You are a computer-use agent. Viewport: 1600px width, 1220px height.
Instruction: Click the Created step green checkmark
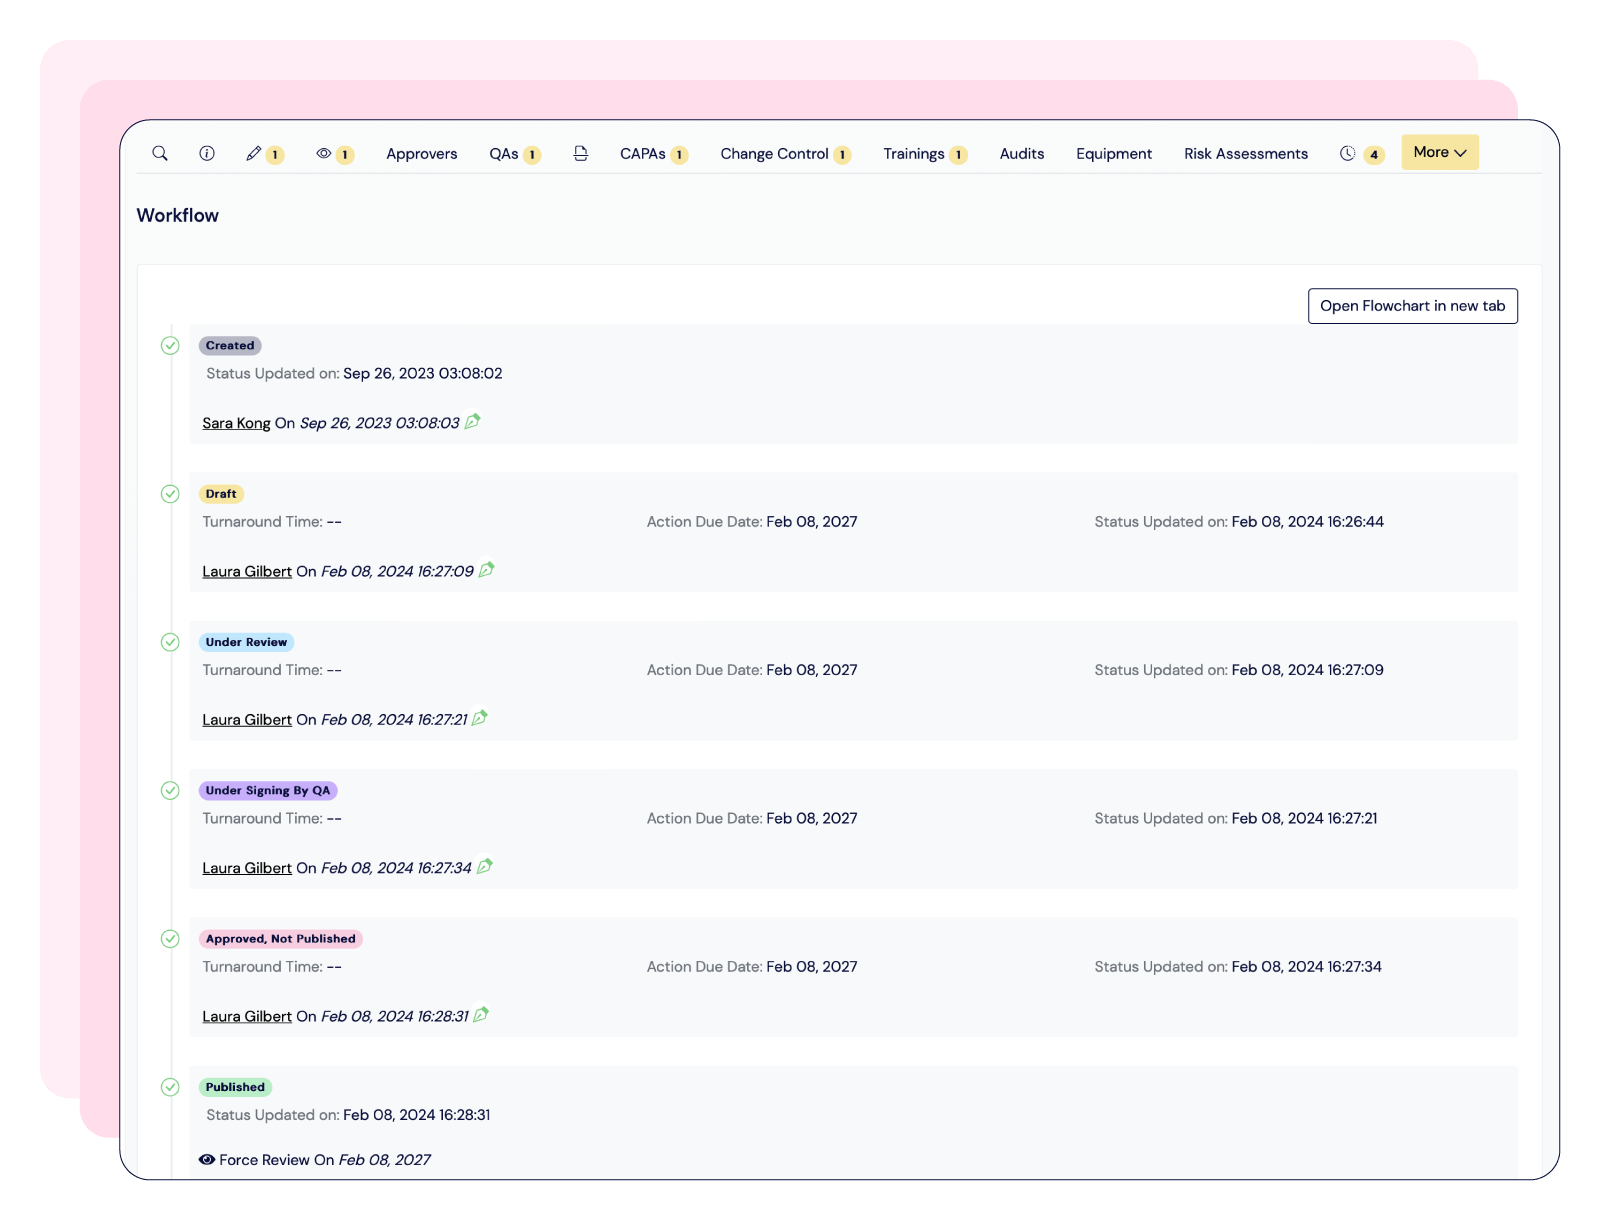tap(170, 346)
